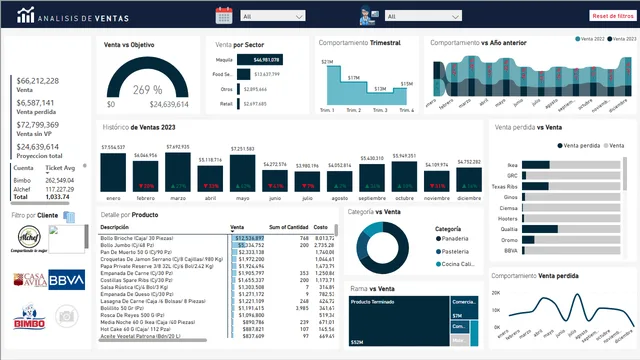Click the $66,212,228 Venta card

coord(38,84)
